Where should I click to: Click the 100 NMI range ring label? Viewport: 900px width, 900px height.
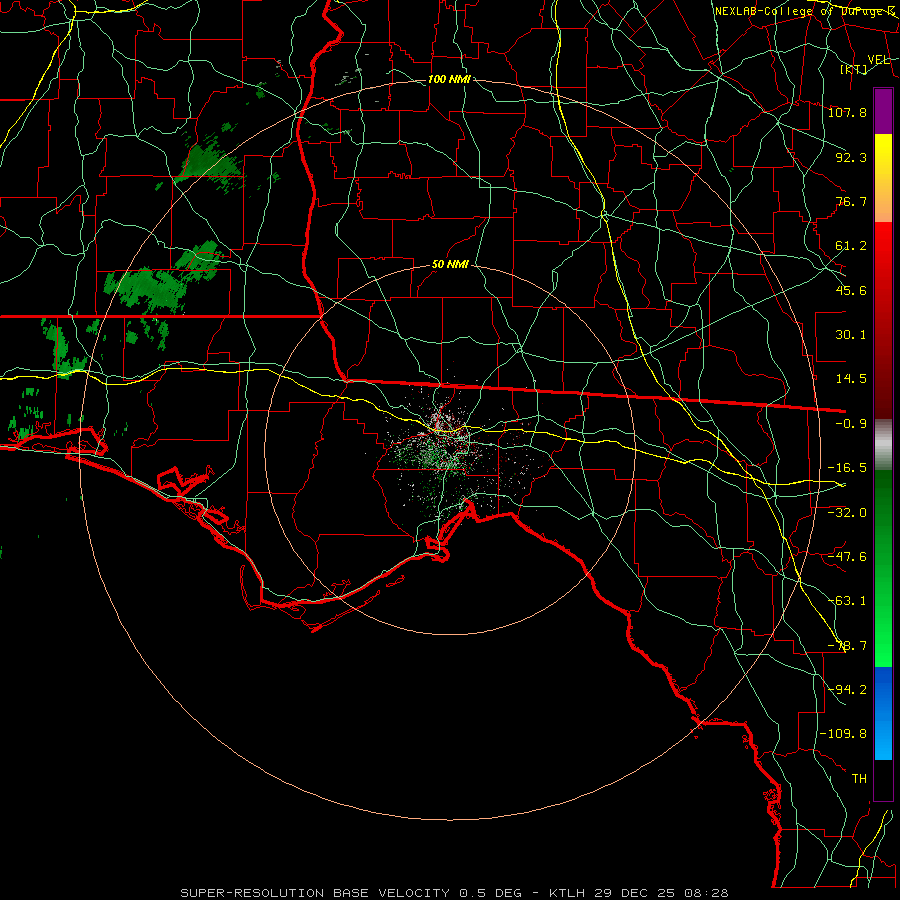[x=449, y=79]
